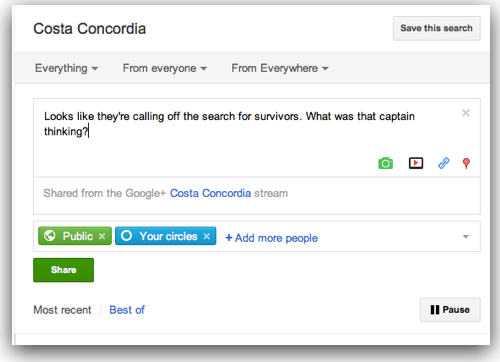The width and height of the screenshot is (500, 362).
Task: Remove the Your circles chip with its X
Action: click(207, 236)
